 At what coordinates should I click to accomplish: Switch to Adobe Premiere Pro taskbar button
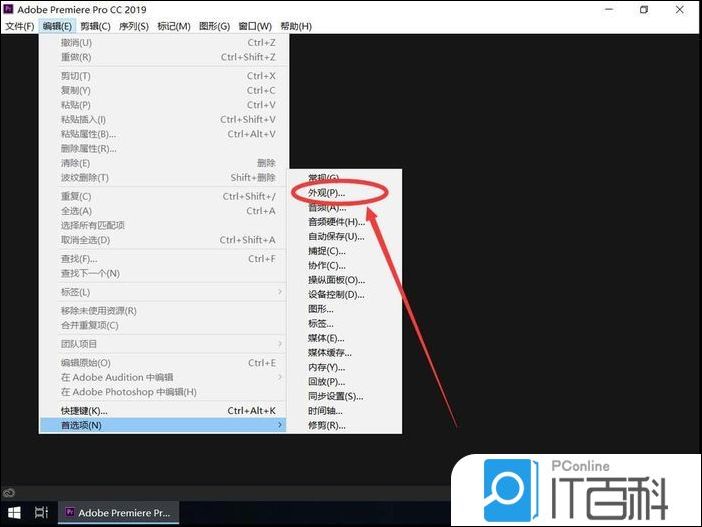pos(119,513)
